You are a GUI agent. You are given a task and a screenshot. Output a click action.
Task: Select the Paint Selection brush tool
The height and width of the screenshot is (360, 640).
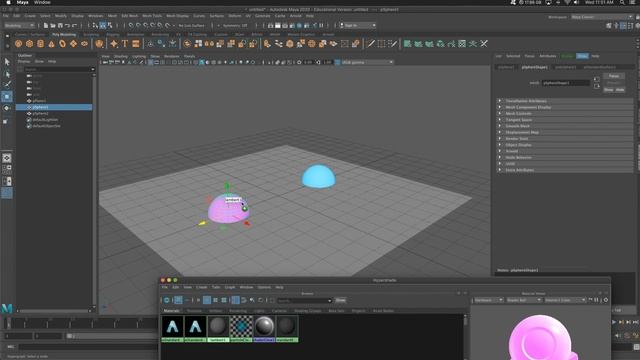click(x=7, y=85)
